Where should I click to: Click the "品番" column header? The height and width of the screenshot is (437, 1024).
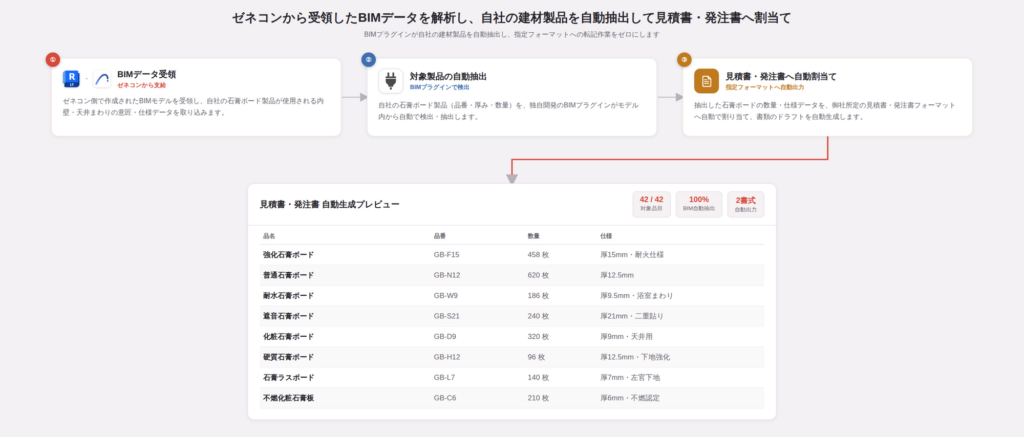pyautogui.click(x=440, y=236)
